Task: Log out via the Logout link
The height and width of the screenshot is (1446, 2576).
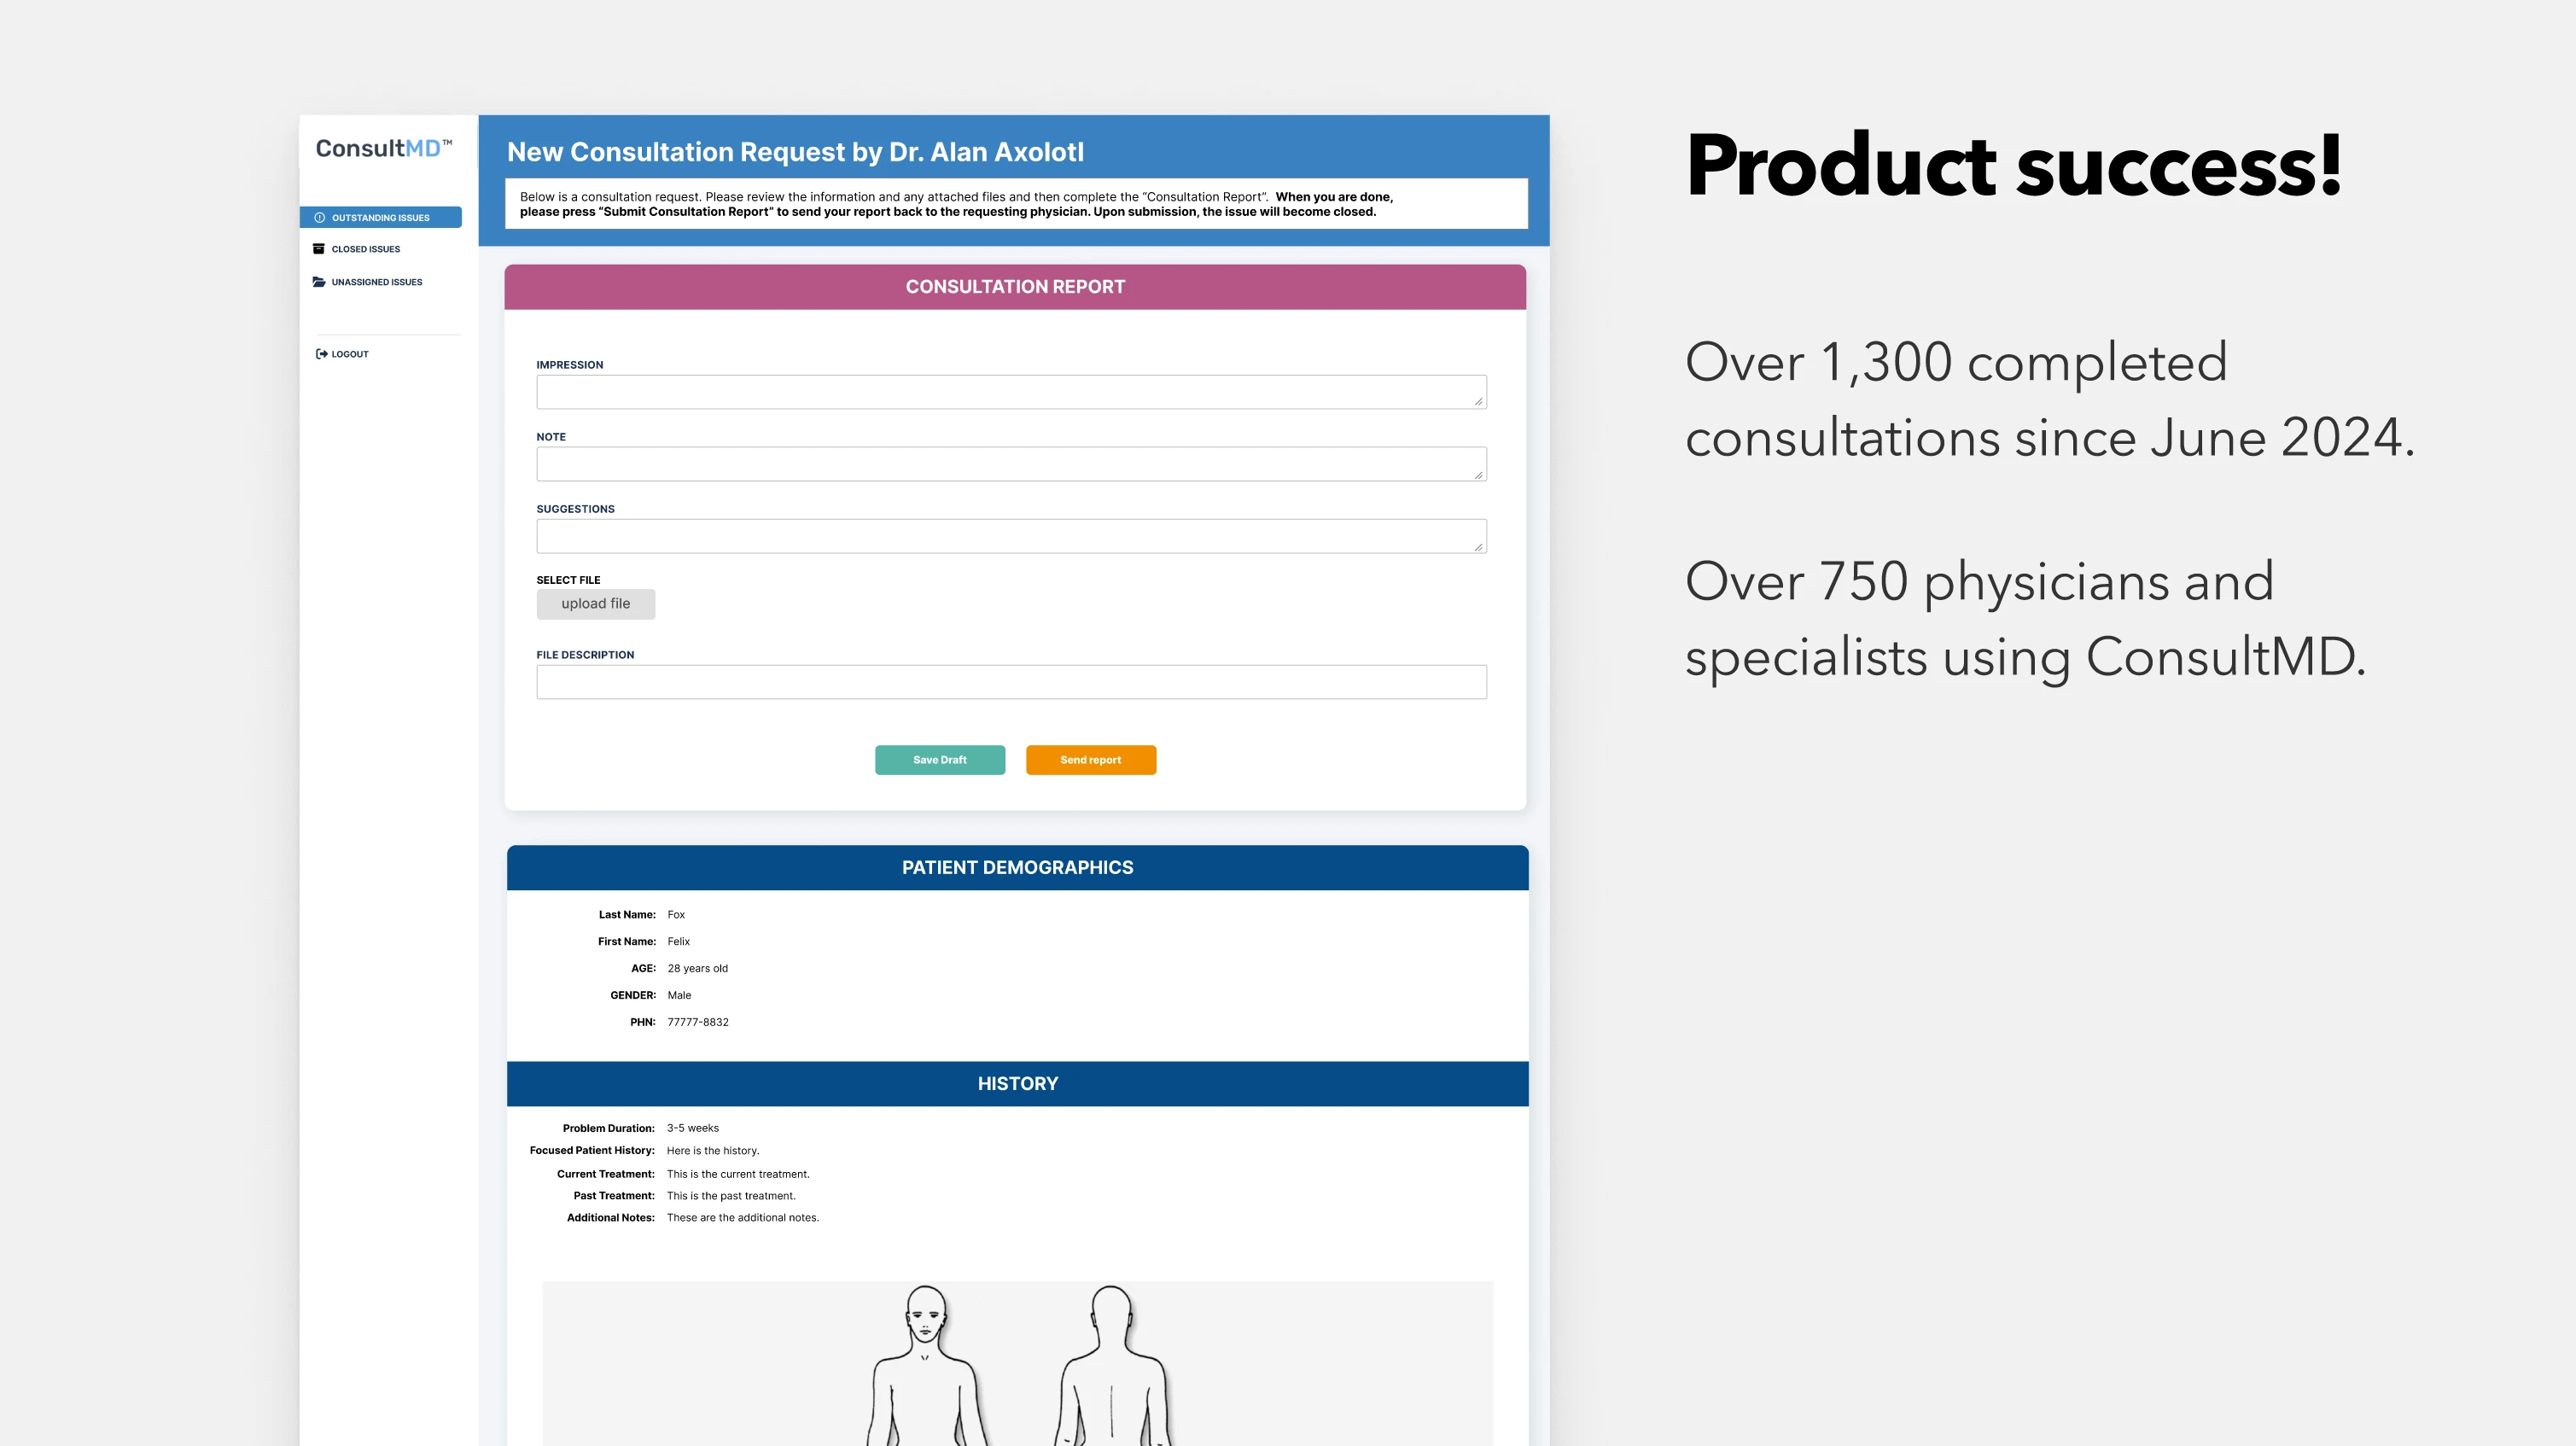Action: 350,354
